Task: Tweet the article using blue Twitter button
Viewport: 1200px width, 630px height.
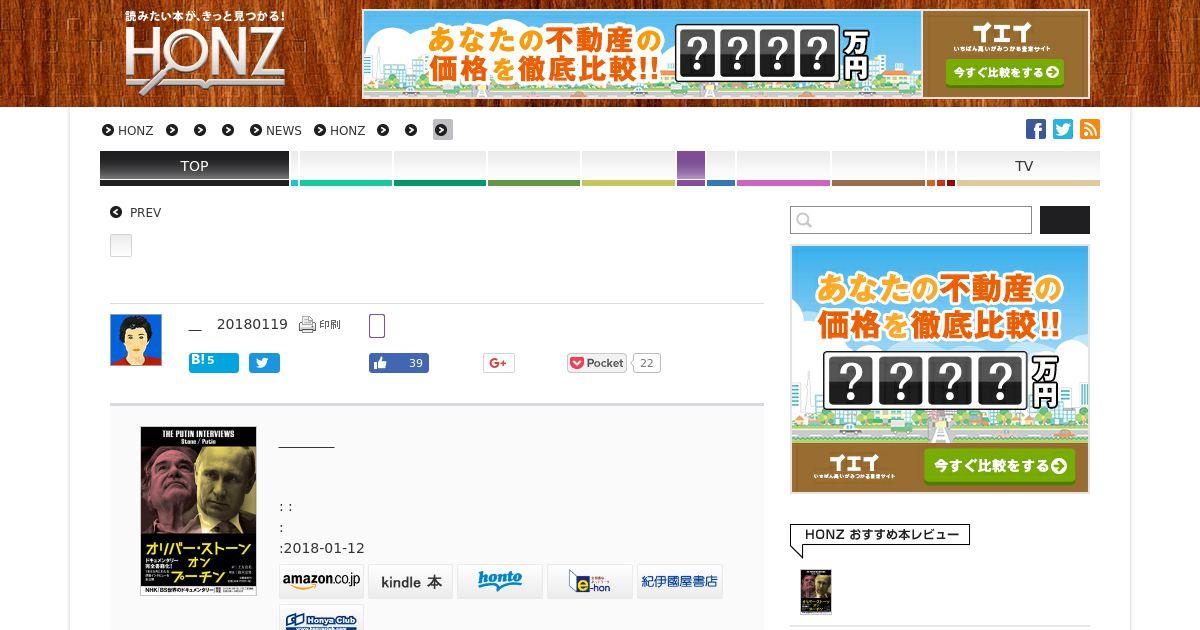Action: (264, 363)
